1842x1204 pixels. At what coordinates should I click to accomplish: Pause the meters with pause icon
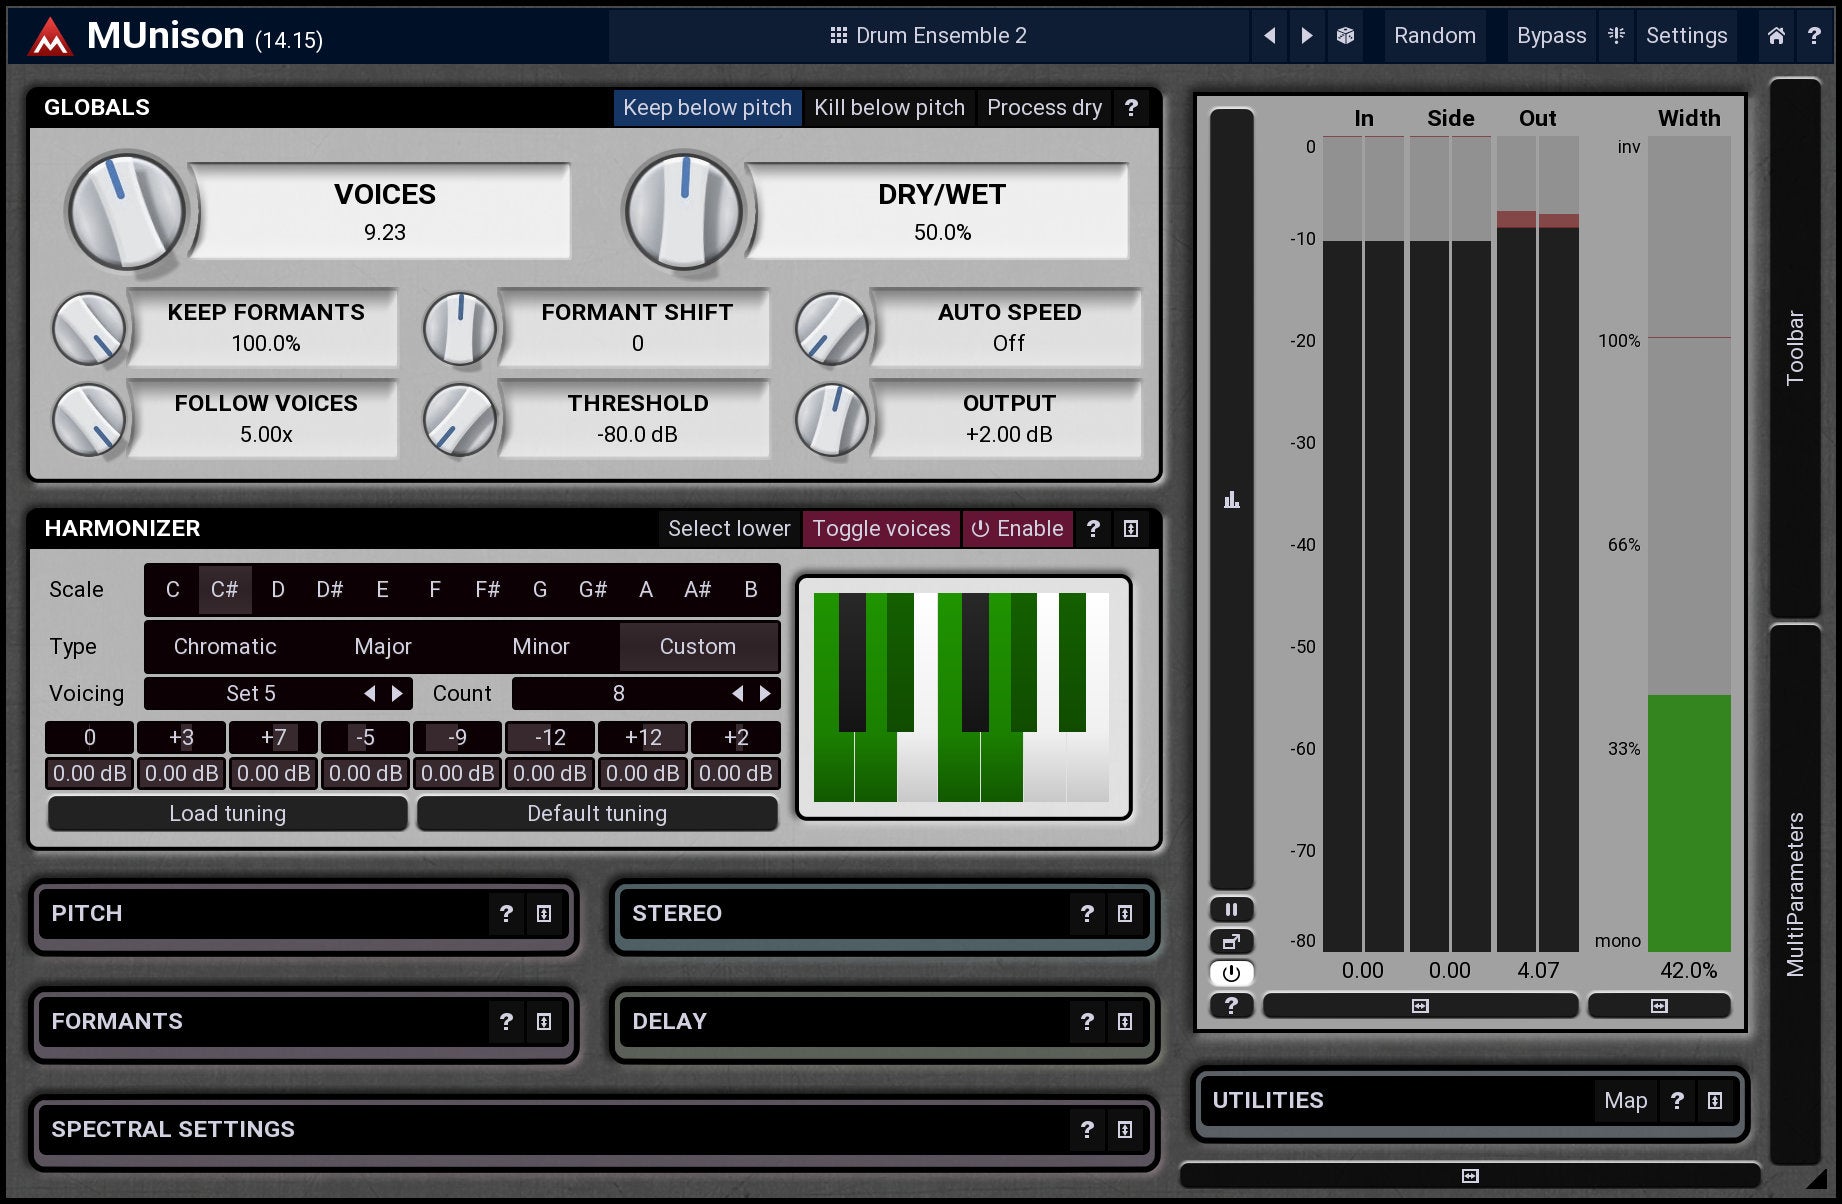coord(1231,909)
